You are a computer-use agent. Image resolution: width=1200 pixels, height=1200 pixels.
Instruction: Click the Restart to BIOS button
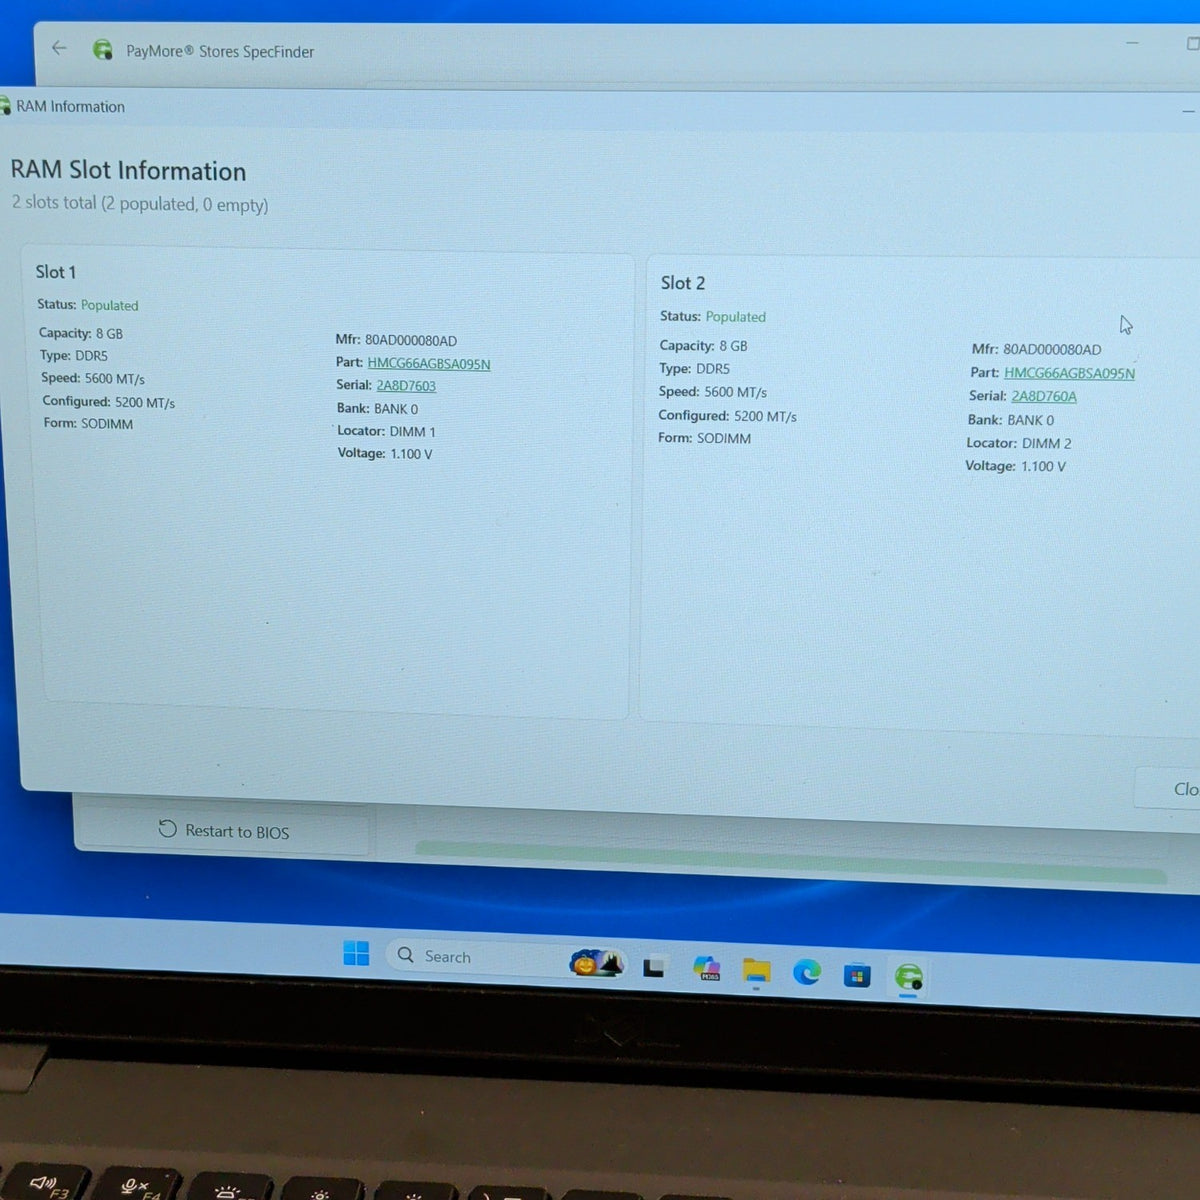tap(223, 830)
